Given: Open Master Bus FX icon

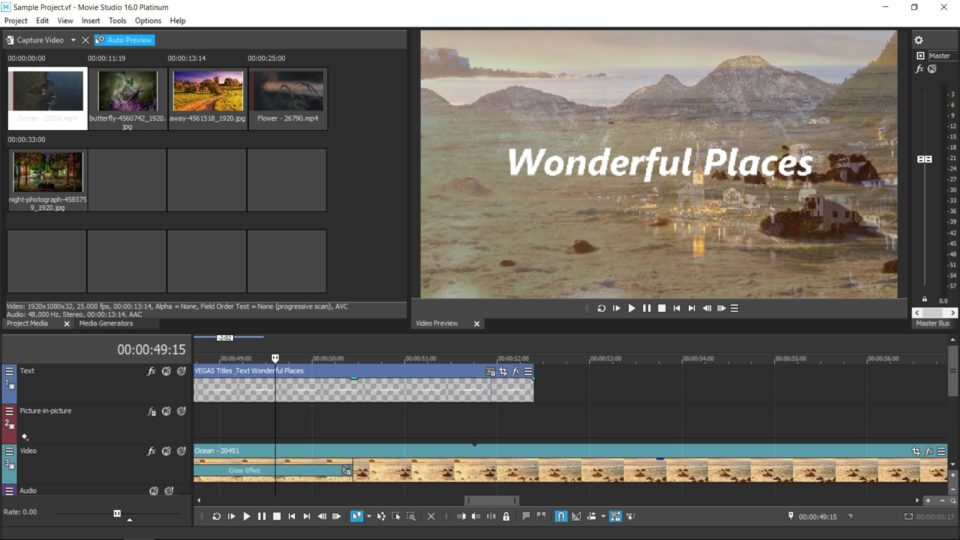Looking at the screenshot, I should [920, 69].
